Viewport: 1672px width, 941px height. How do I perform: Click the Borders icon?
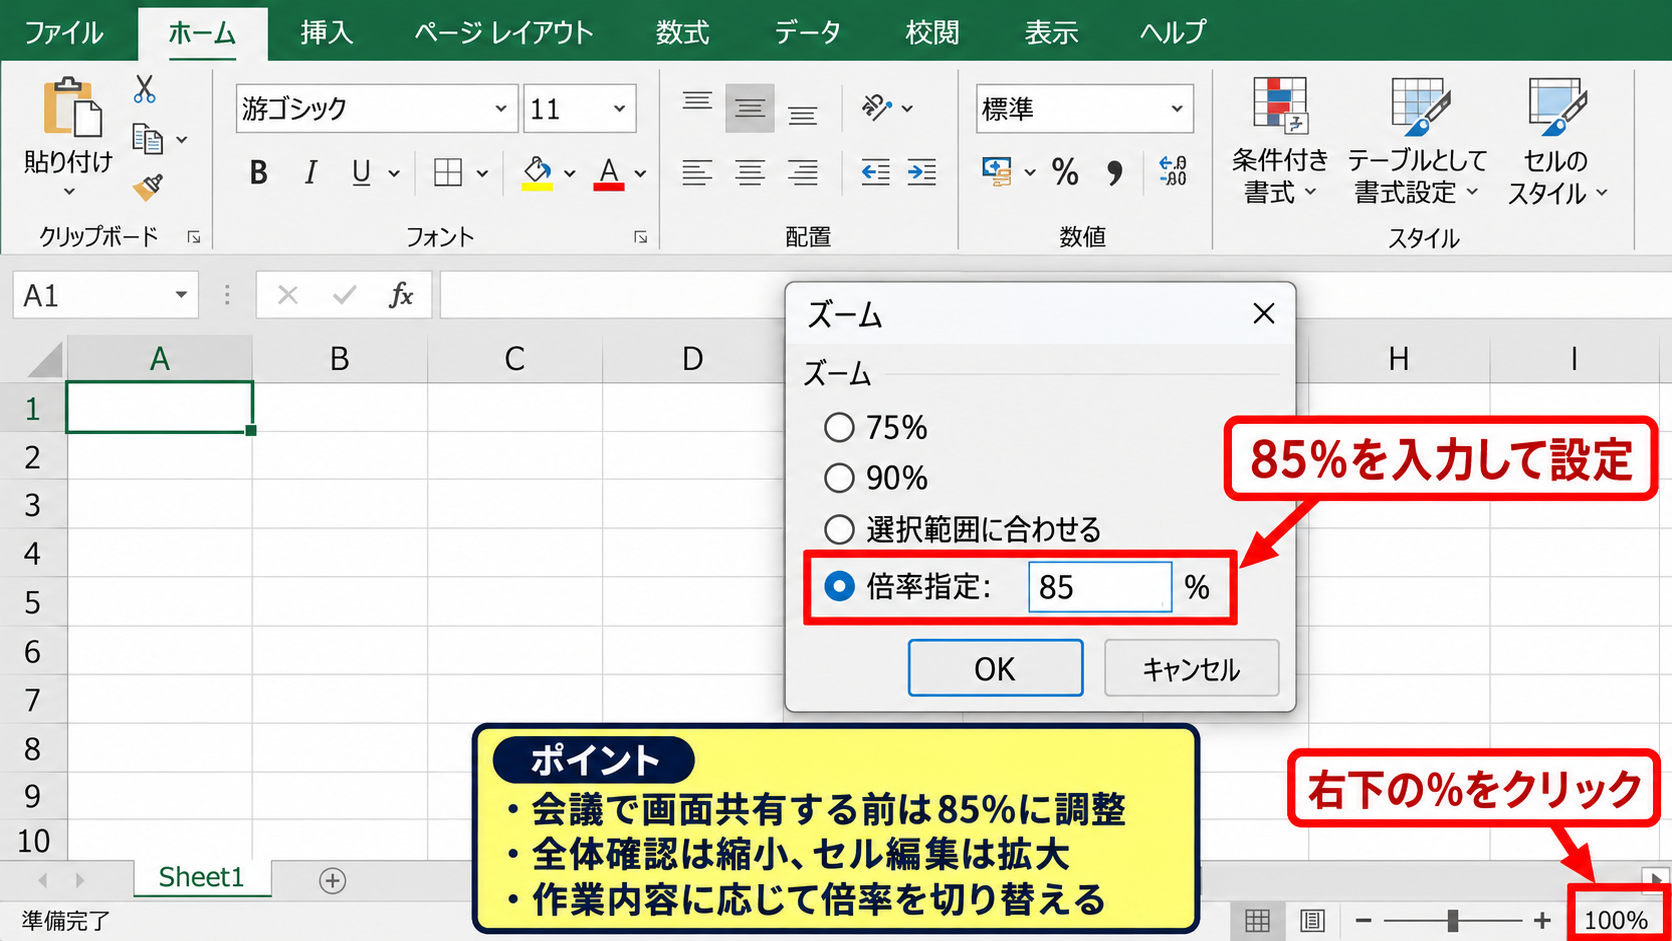(448, 173)
